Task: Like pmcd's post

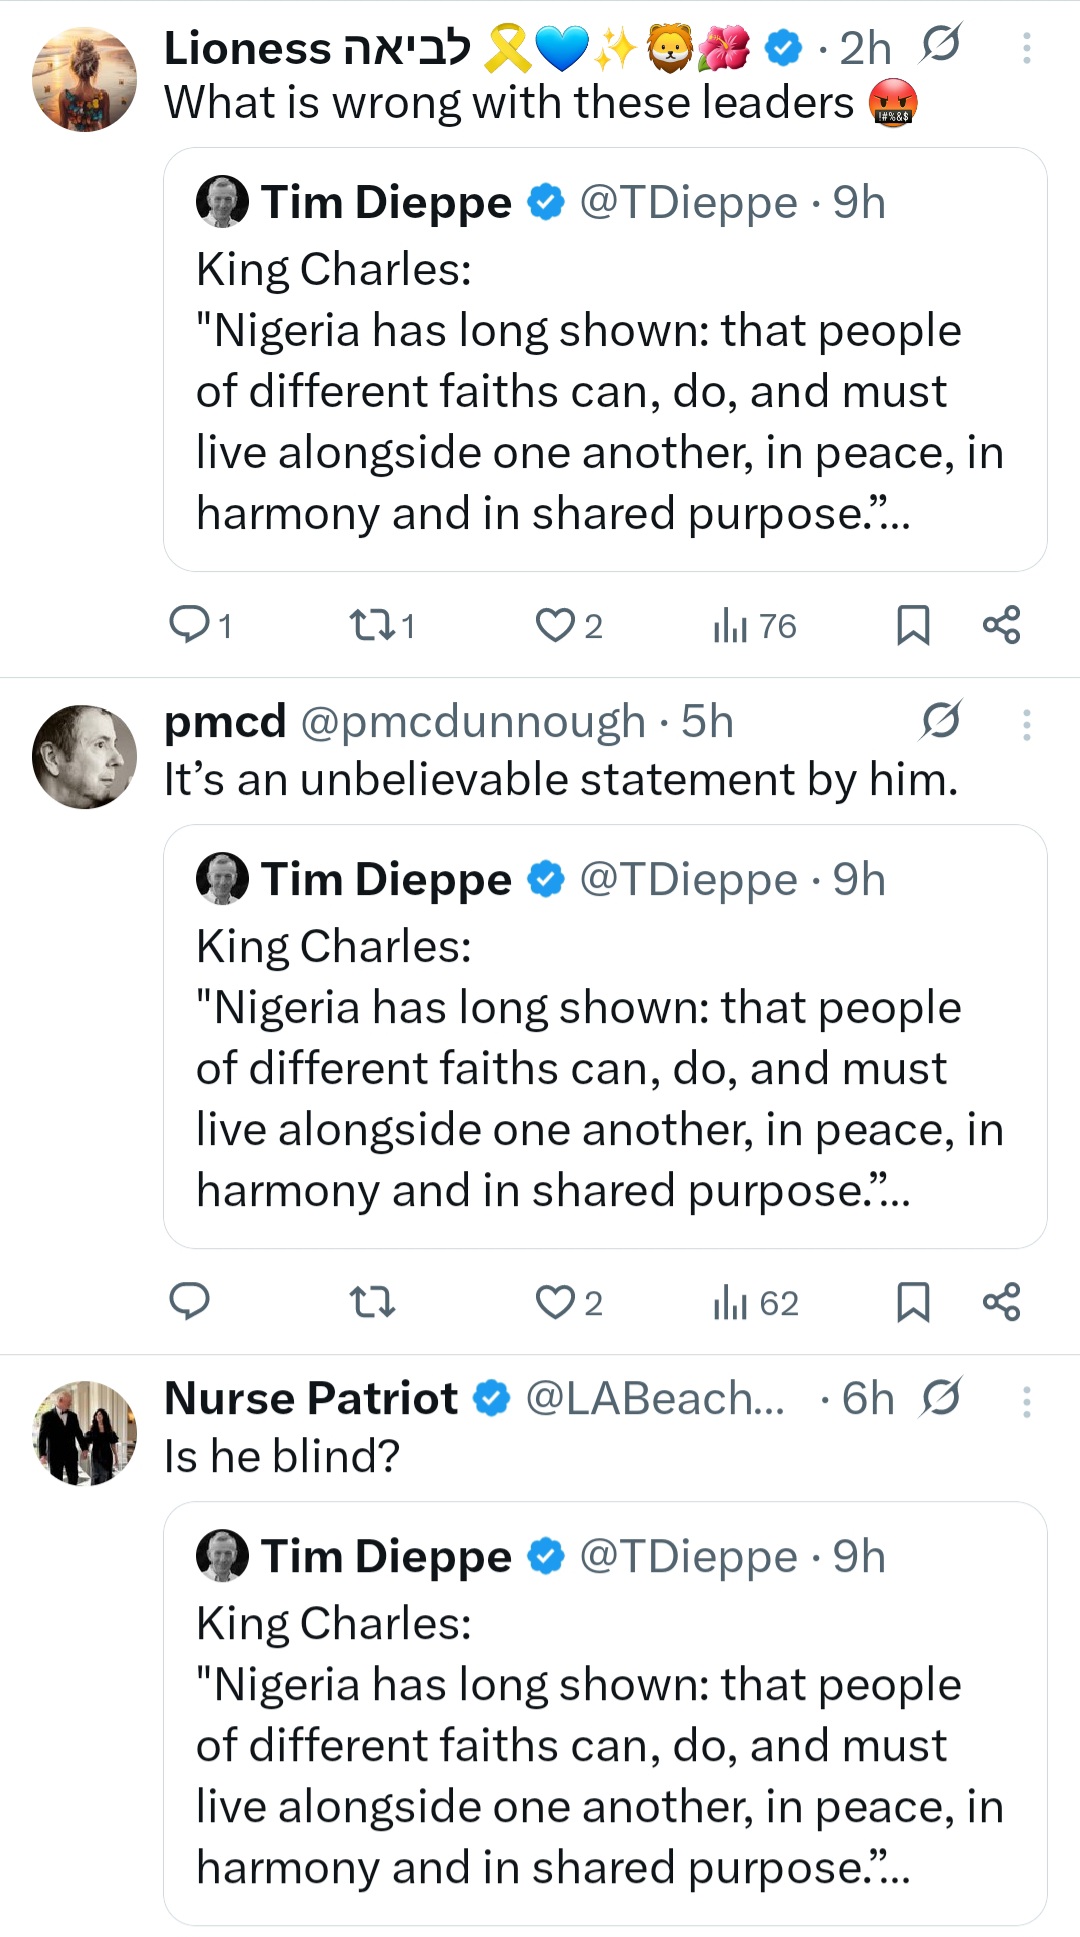Action: click(555, 1302)
